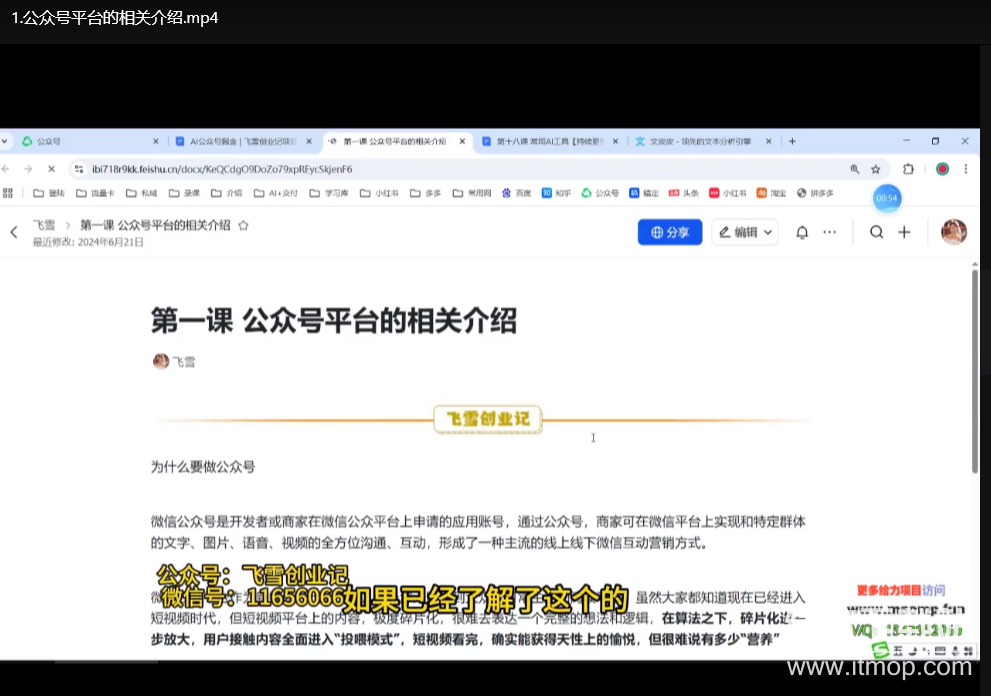
Task: Click the browser forward arrow
Action: [x=28, y=169]
